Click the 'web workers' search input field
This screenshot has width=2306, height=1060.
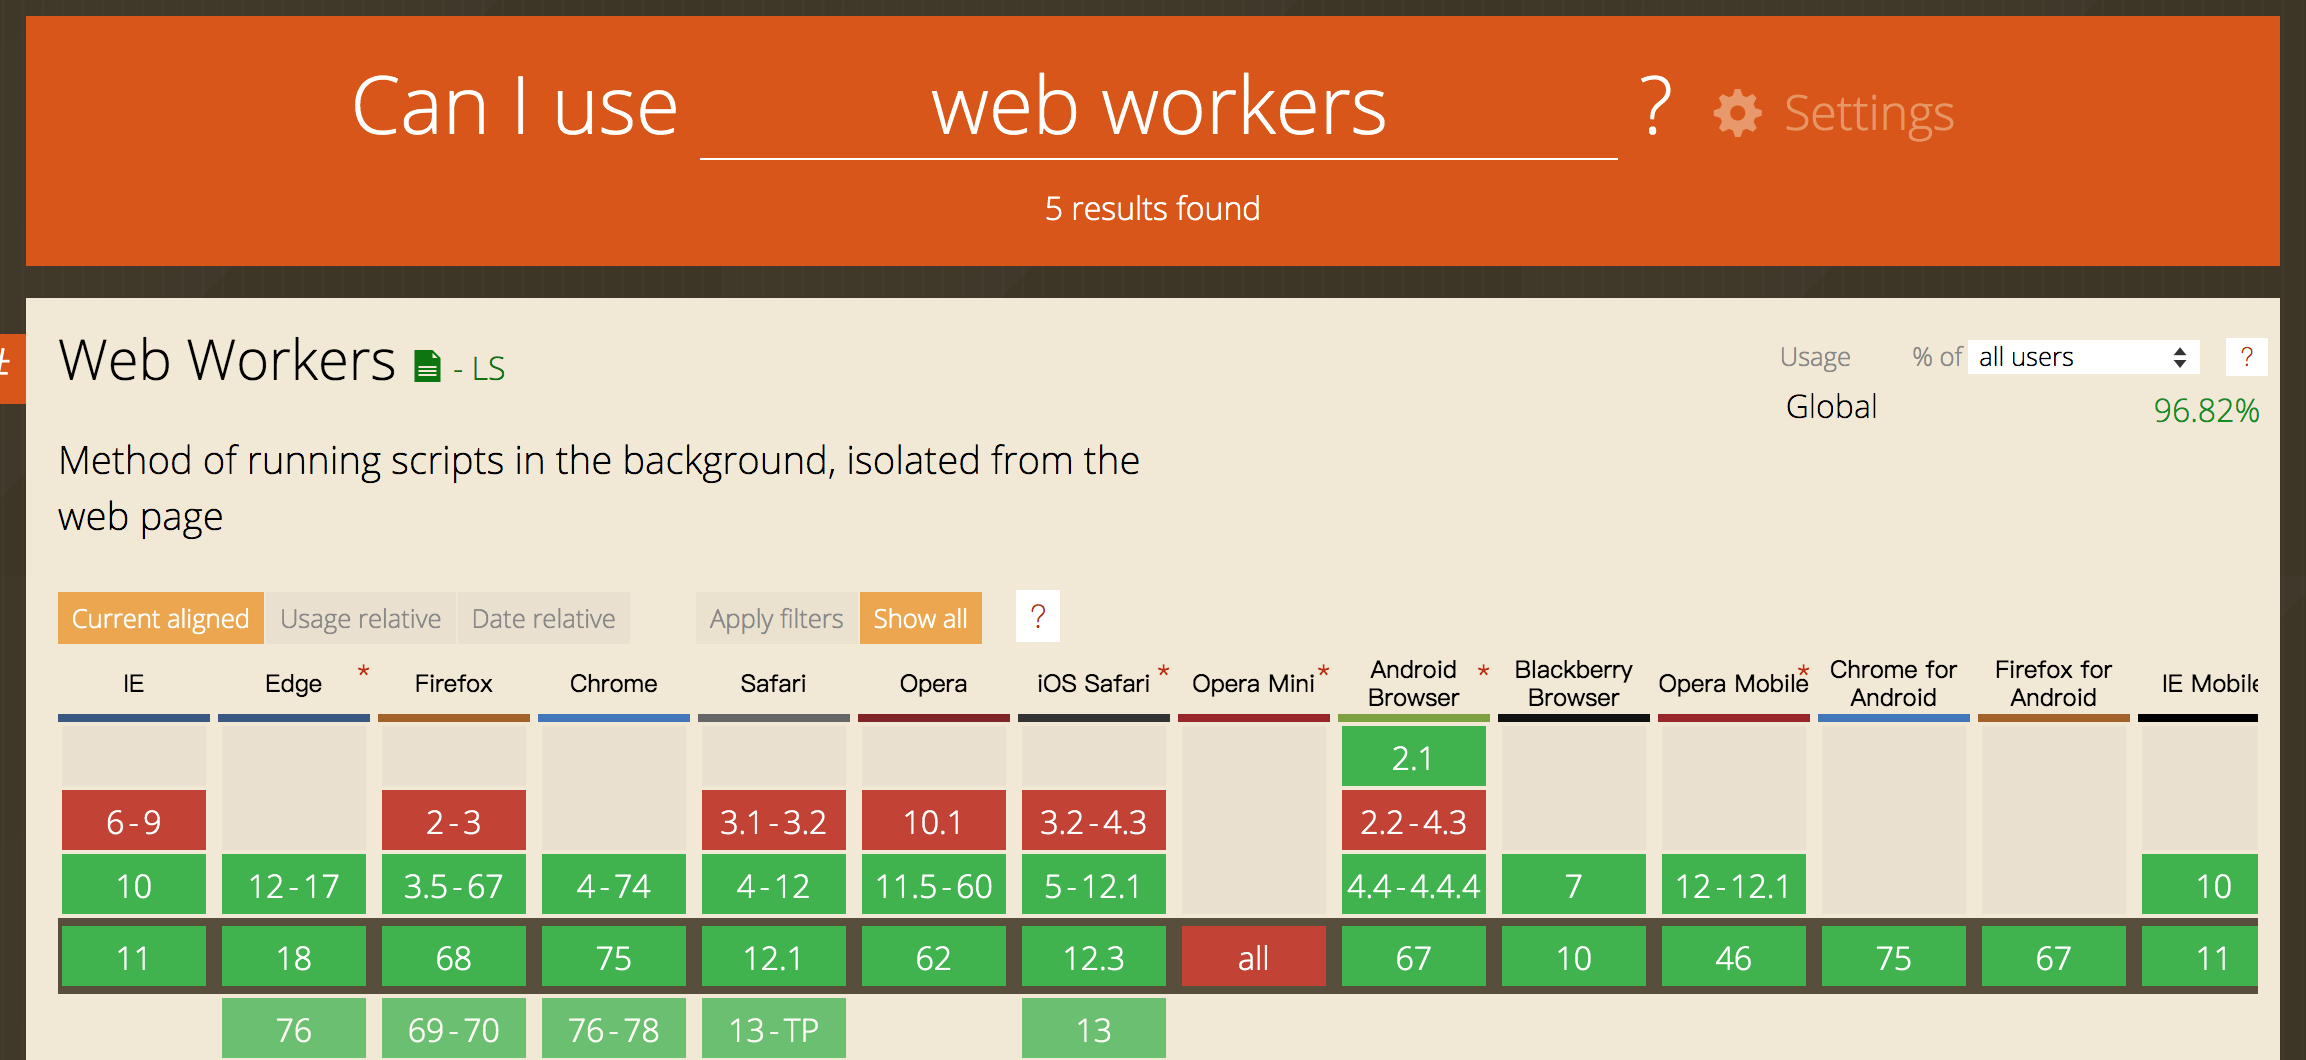1158,108
